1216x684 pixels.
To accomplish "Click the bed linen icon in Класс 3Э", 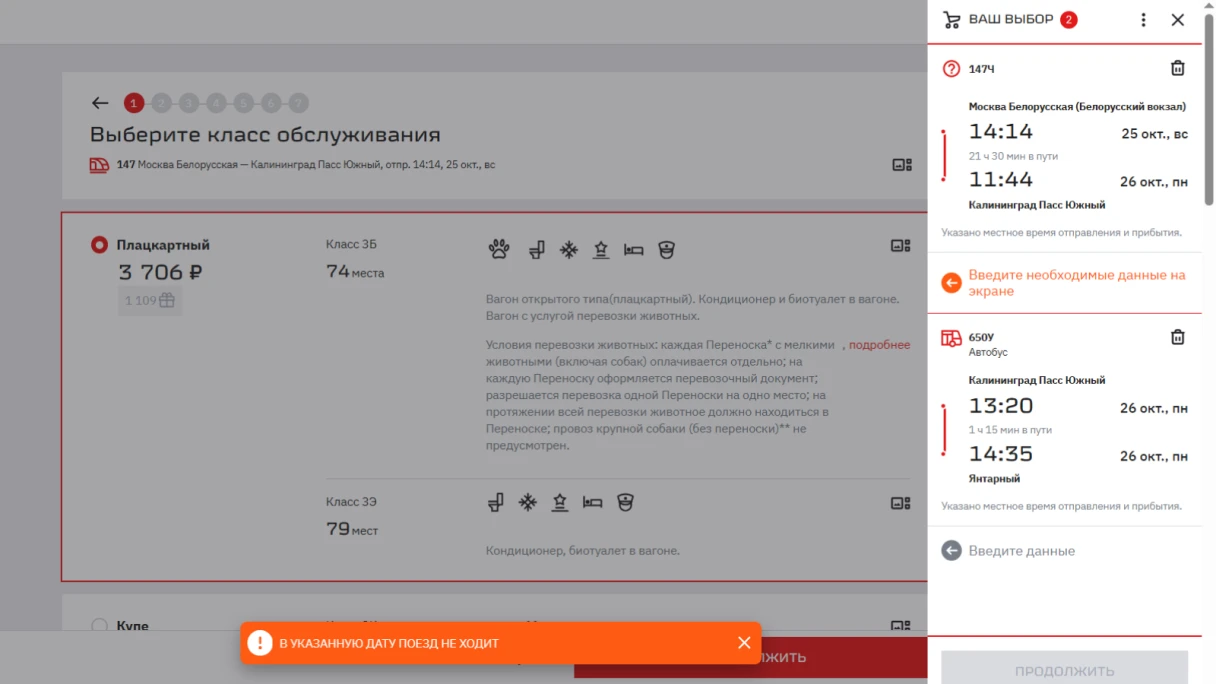I will [x=592, y=502].
